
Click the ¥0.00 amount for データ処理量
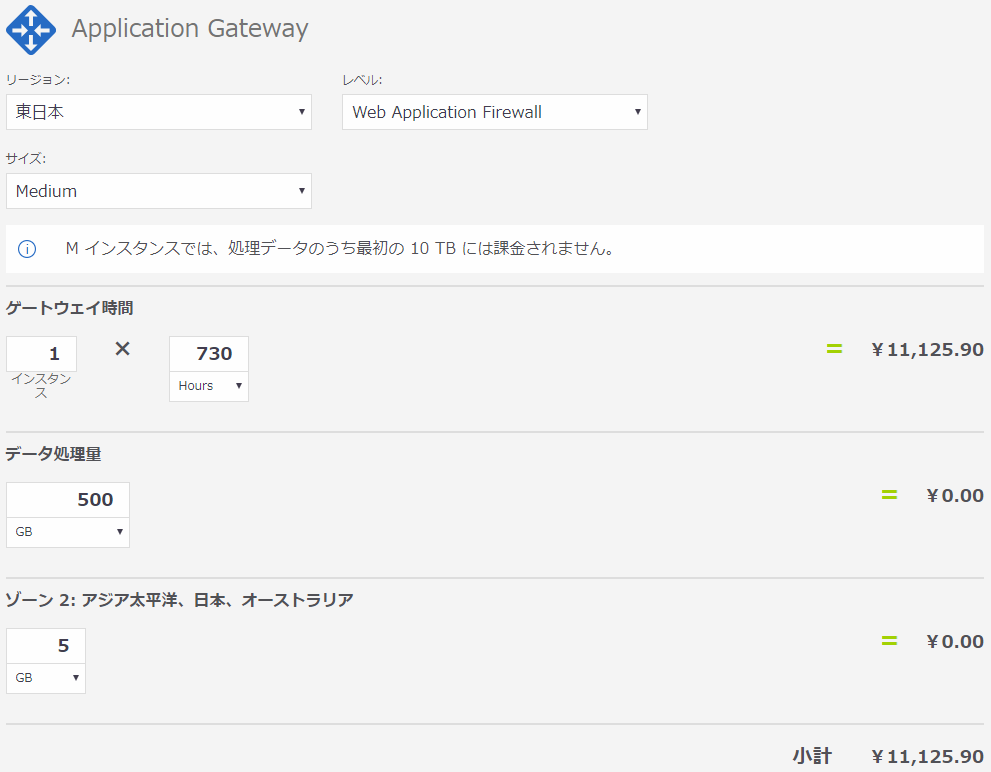point(955,496)
